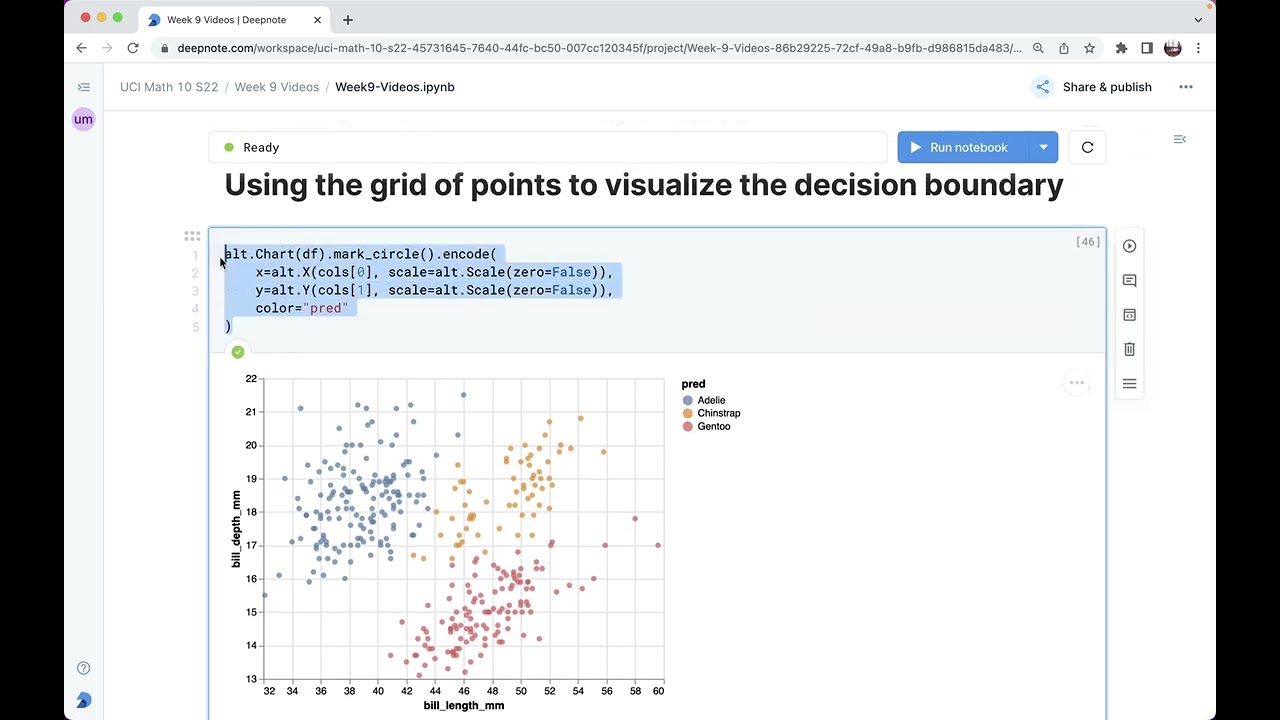Click the x=alt.X(cols[0] code line

tap(434, 272)
